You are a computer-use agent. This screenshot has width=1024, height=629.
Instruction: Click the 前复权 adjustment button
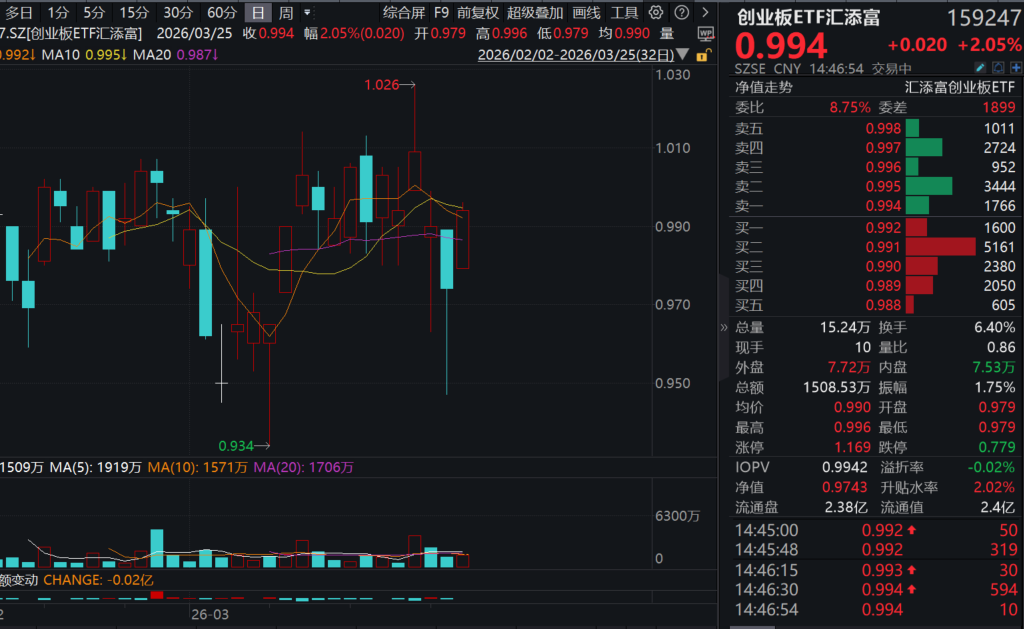[478, 13]
